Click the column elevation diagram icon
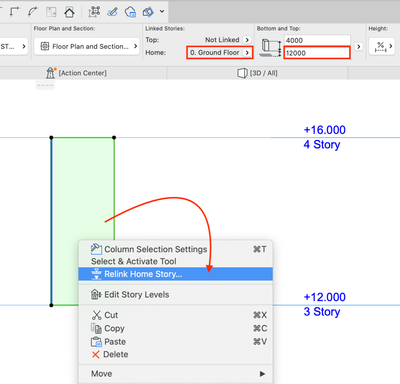The image size is (400, 384). pos(271,47)
